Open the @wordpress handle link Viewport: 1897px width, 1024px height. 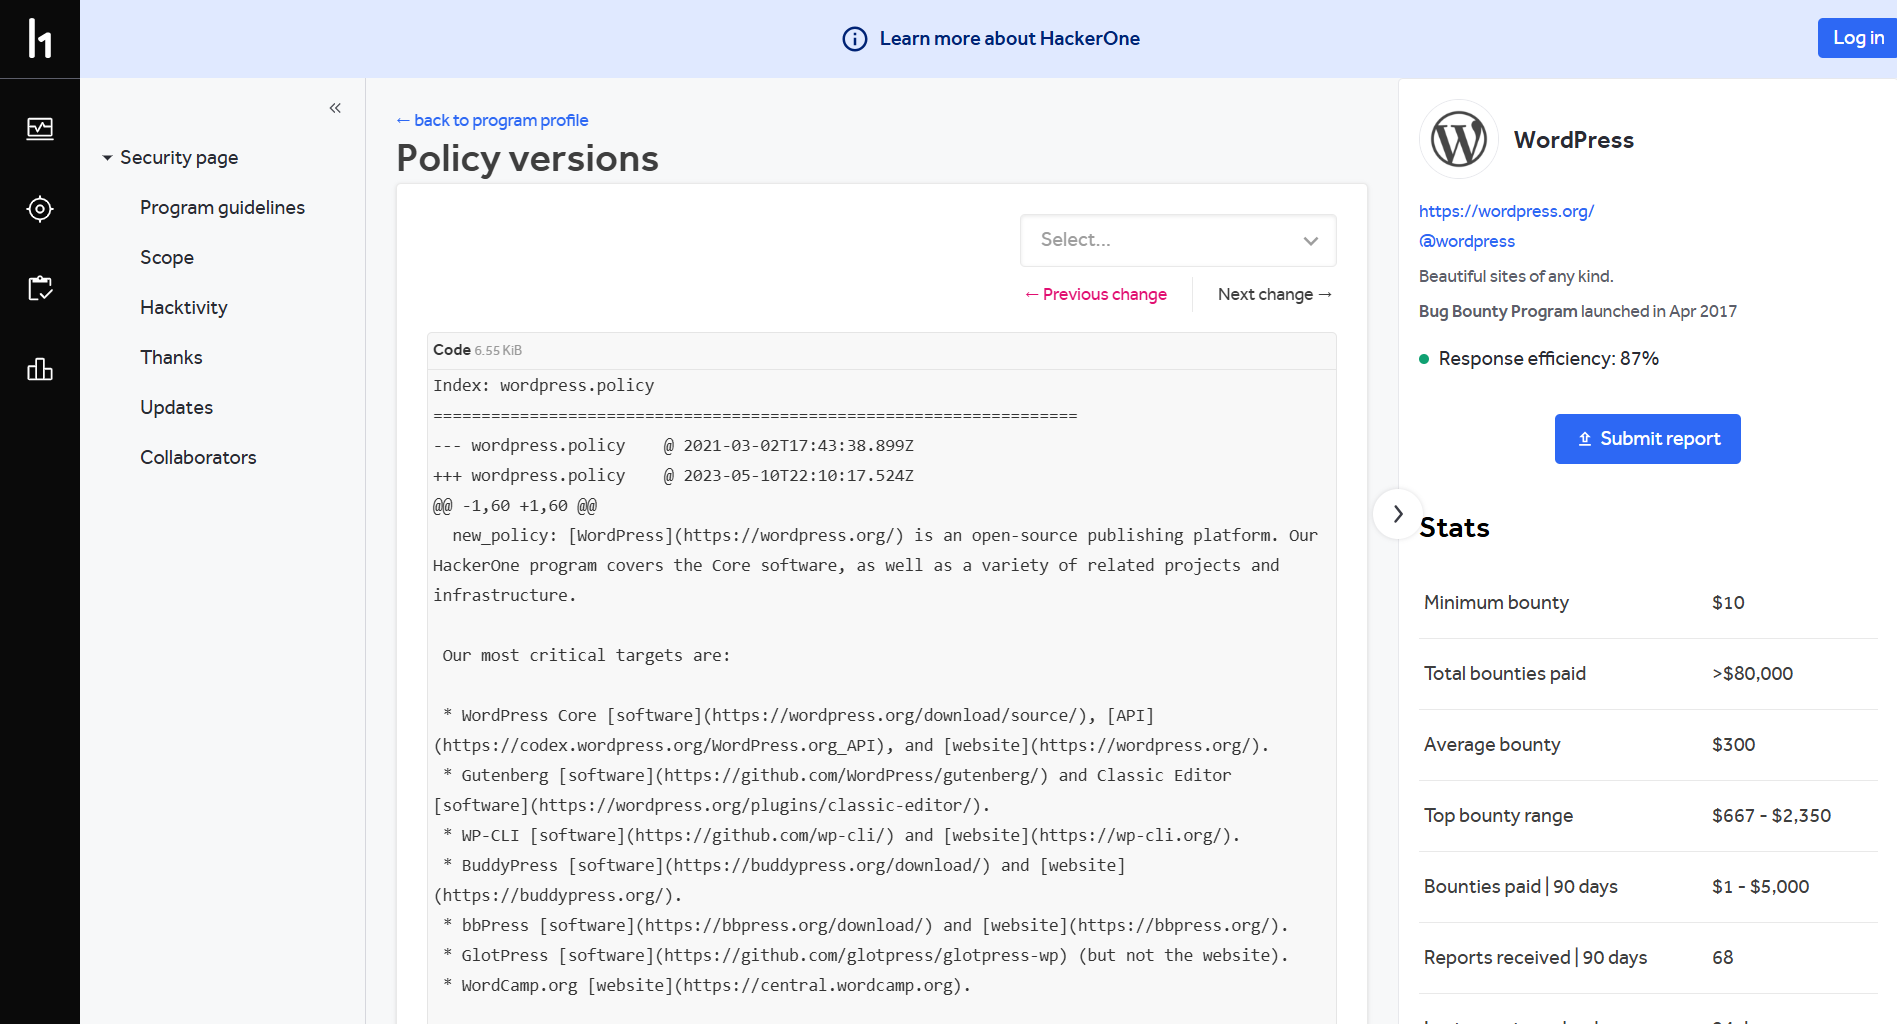[x=1467, y=241]
